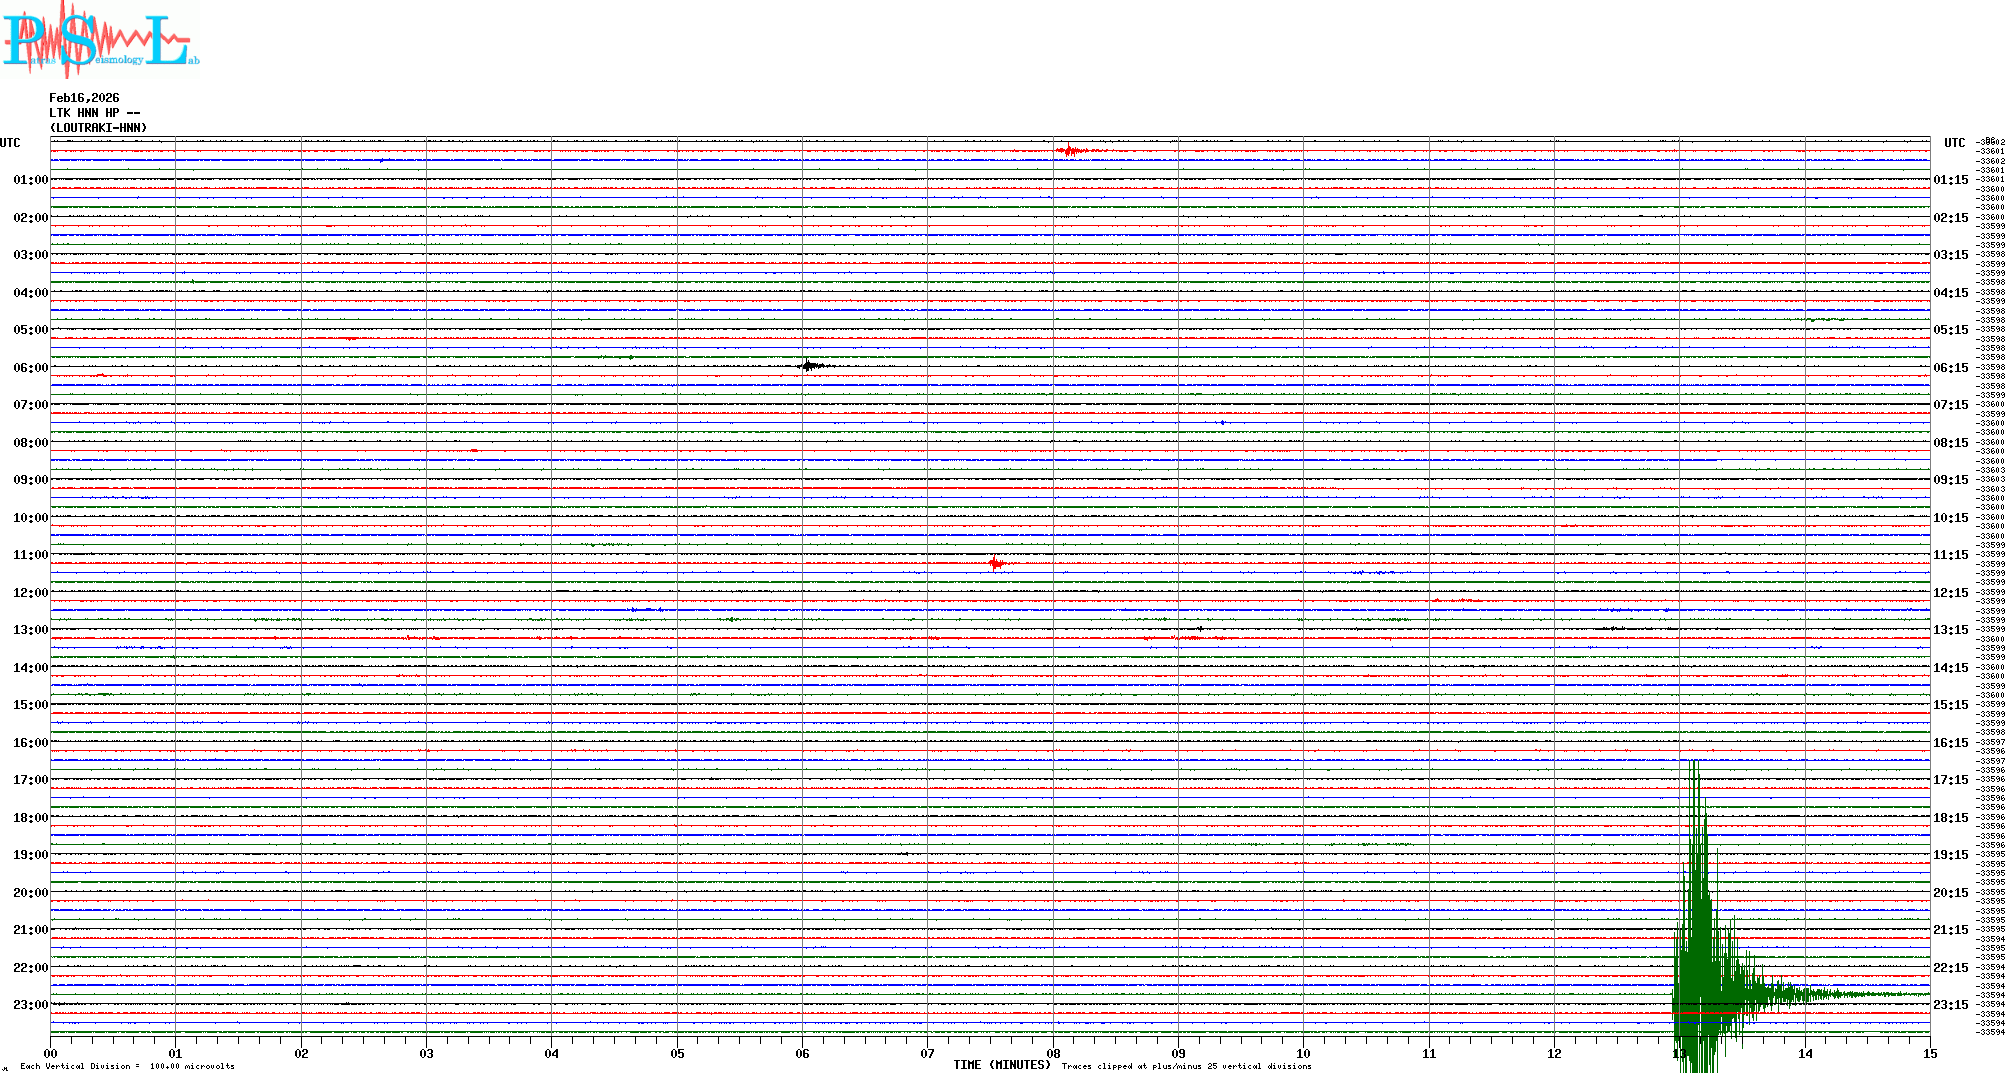Click the traces clipped footnote text
This screenshot has height=1080, width=2010.
click(1186, 1066)
